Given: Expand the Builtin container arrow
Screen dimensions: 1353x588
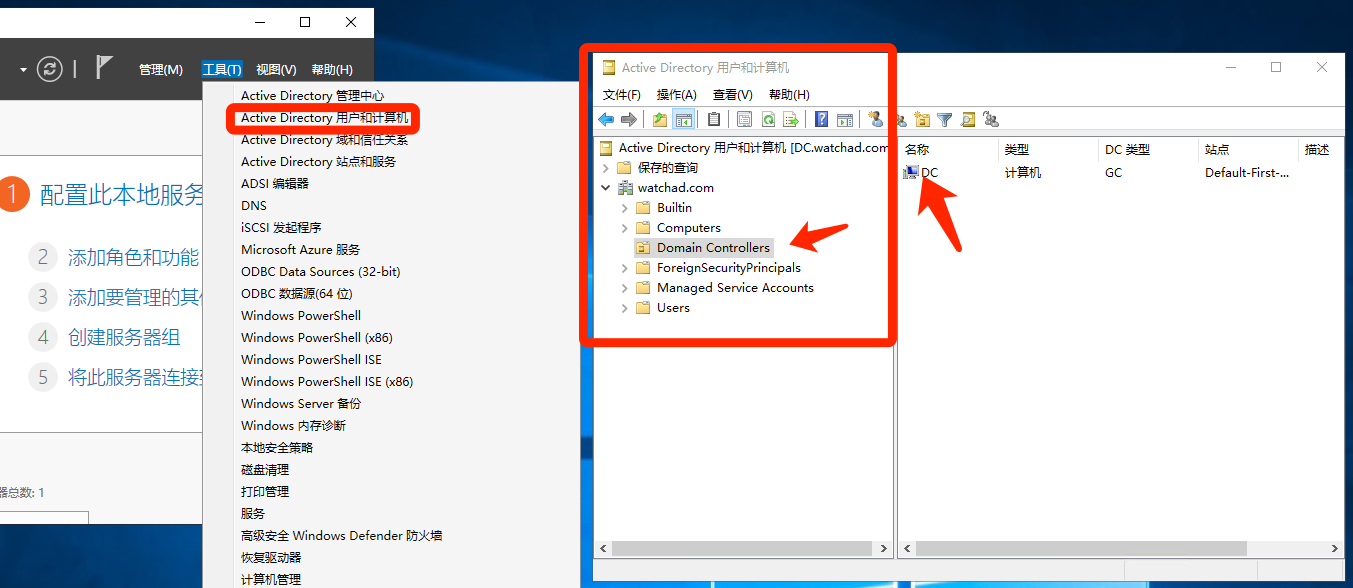Looking at the screenshot, I should point(625,208).
